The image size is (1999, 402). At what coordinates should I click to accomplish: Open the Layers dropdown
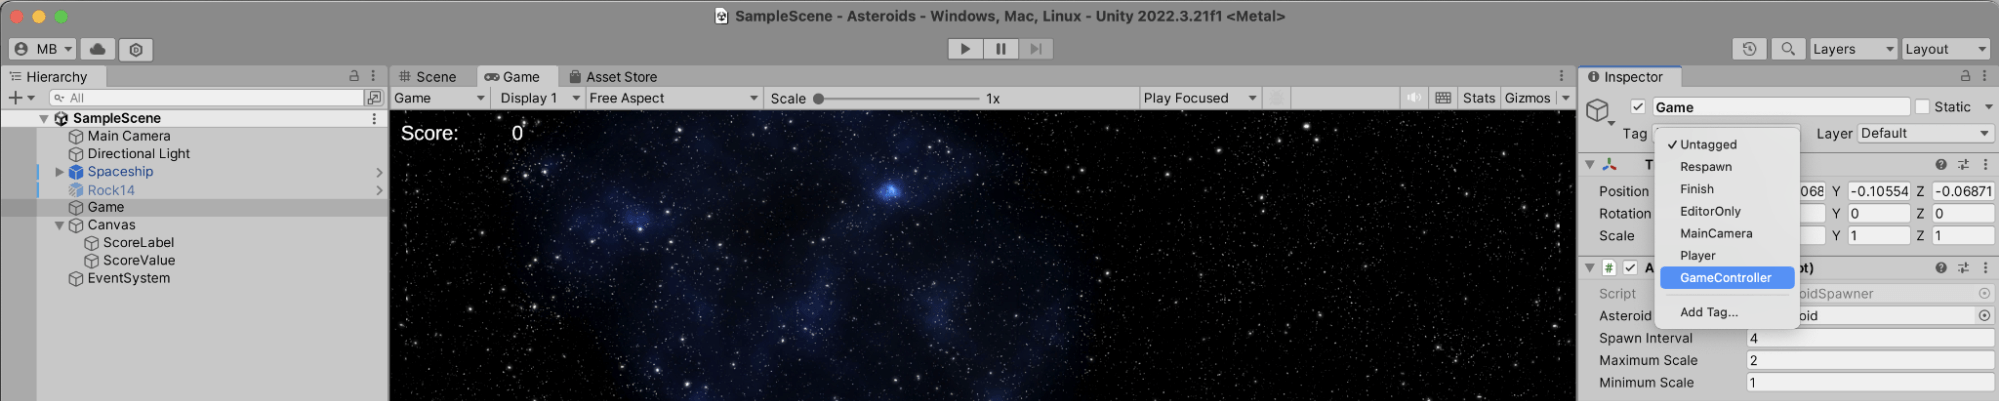tap(1853, 49)
